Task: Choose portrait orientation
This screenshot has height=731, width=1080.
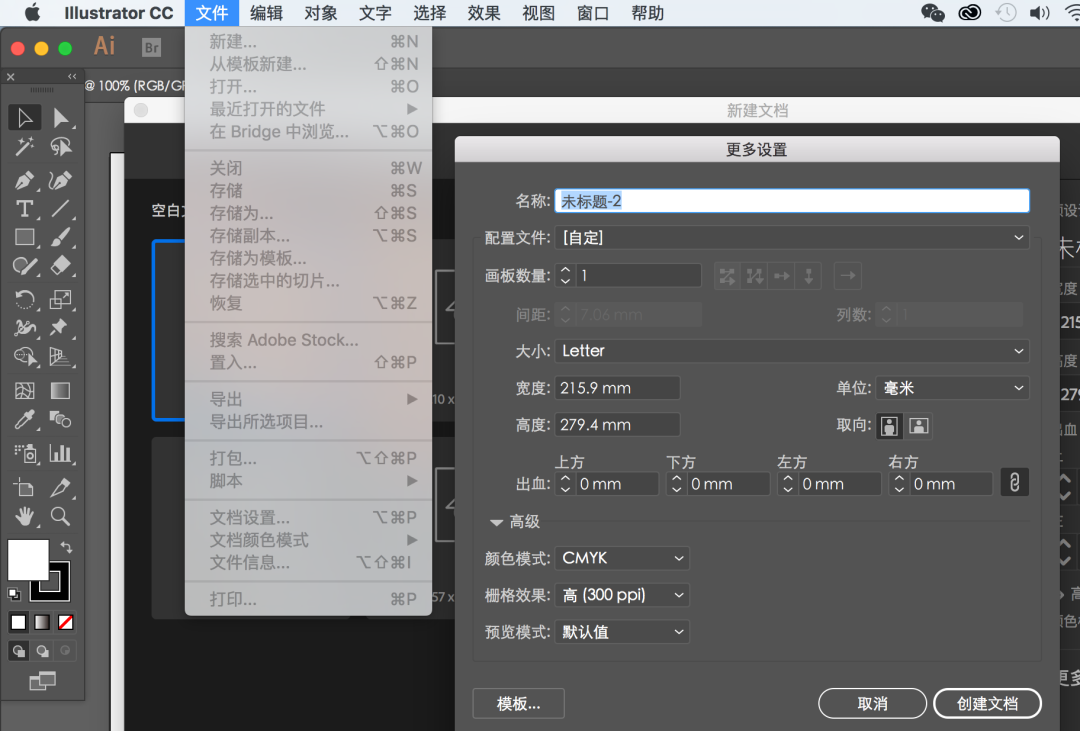Action: (x=889, y=426)
